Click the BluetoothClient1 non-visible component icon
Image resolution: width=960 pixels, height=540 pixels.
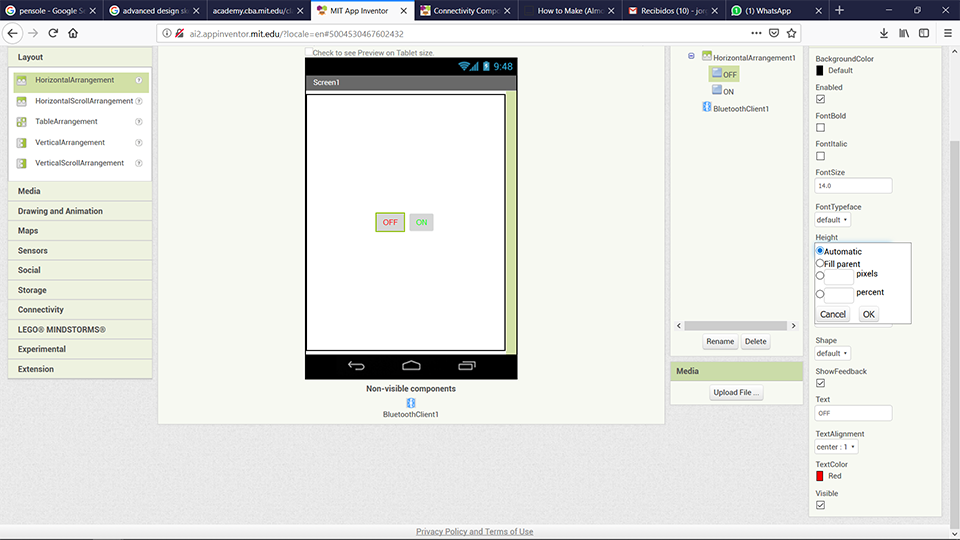[411, 403]
